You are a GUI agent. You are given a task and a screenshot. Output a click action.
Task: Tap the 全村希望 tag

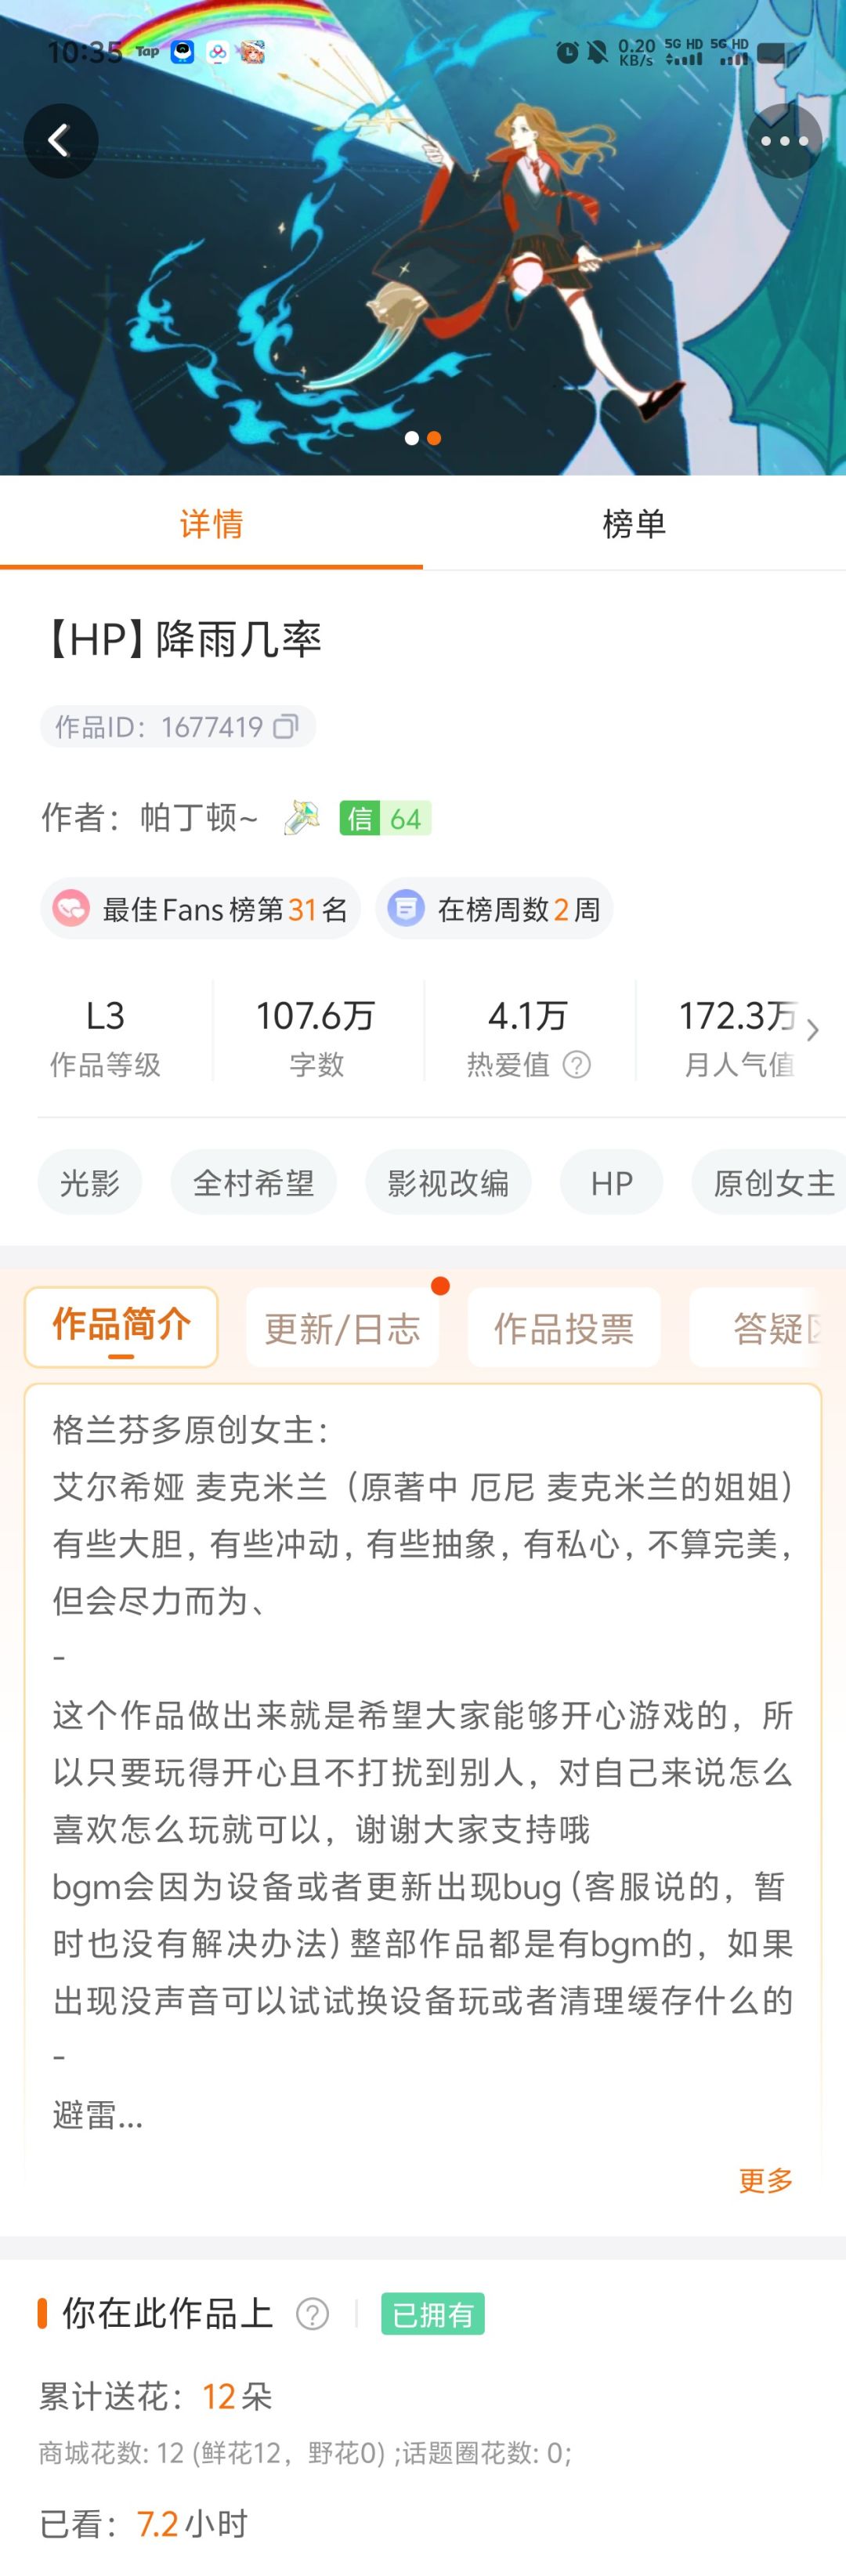[x=253, y=1182]
